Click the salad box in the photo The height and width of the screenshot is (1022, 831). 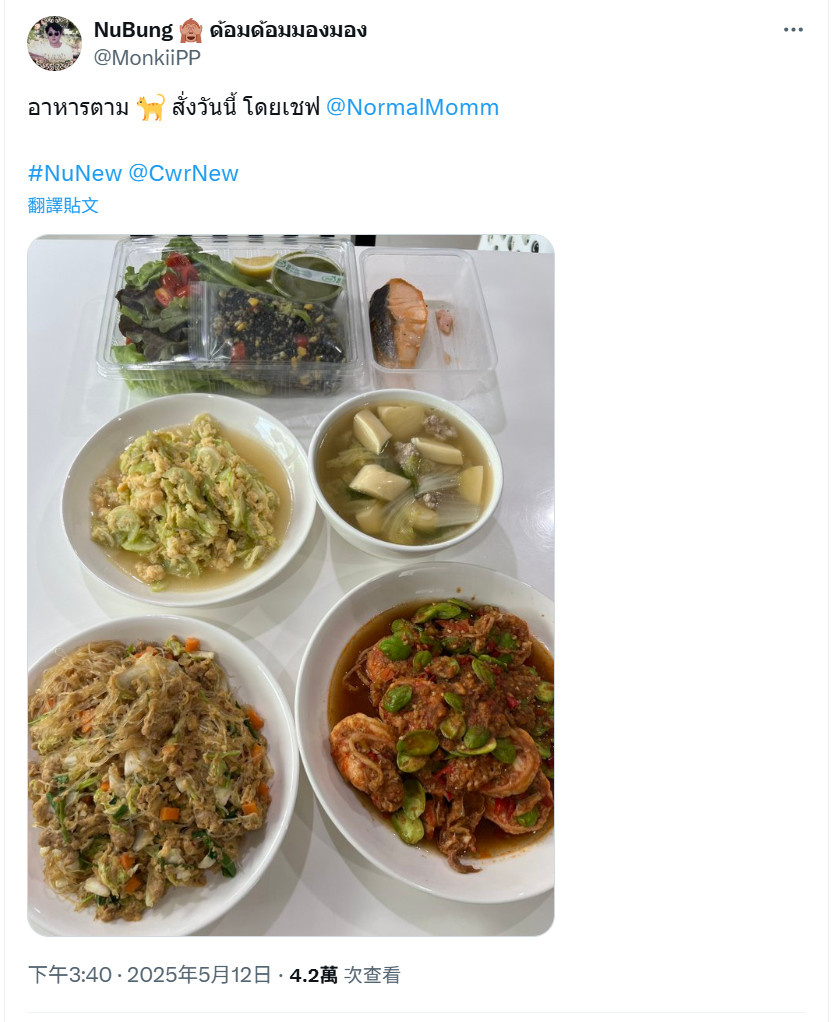coord(231,315)
